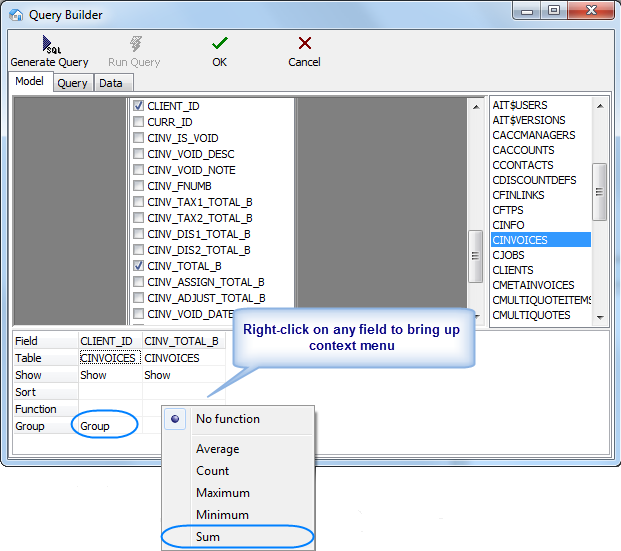Toggle Show cell for CINV_TOTAL_B column
The height and width of the screenshot is (551, 621).
pos(184,375)
